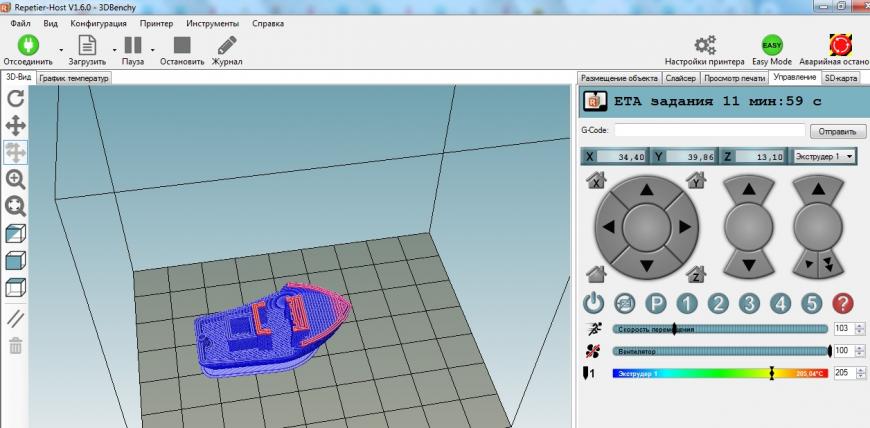Retract filament with extruder up arrow
The height and width of the screenshot is (428, 870).
point(818,190)
